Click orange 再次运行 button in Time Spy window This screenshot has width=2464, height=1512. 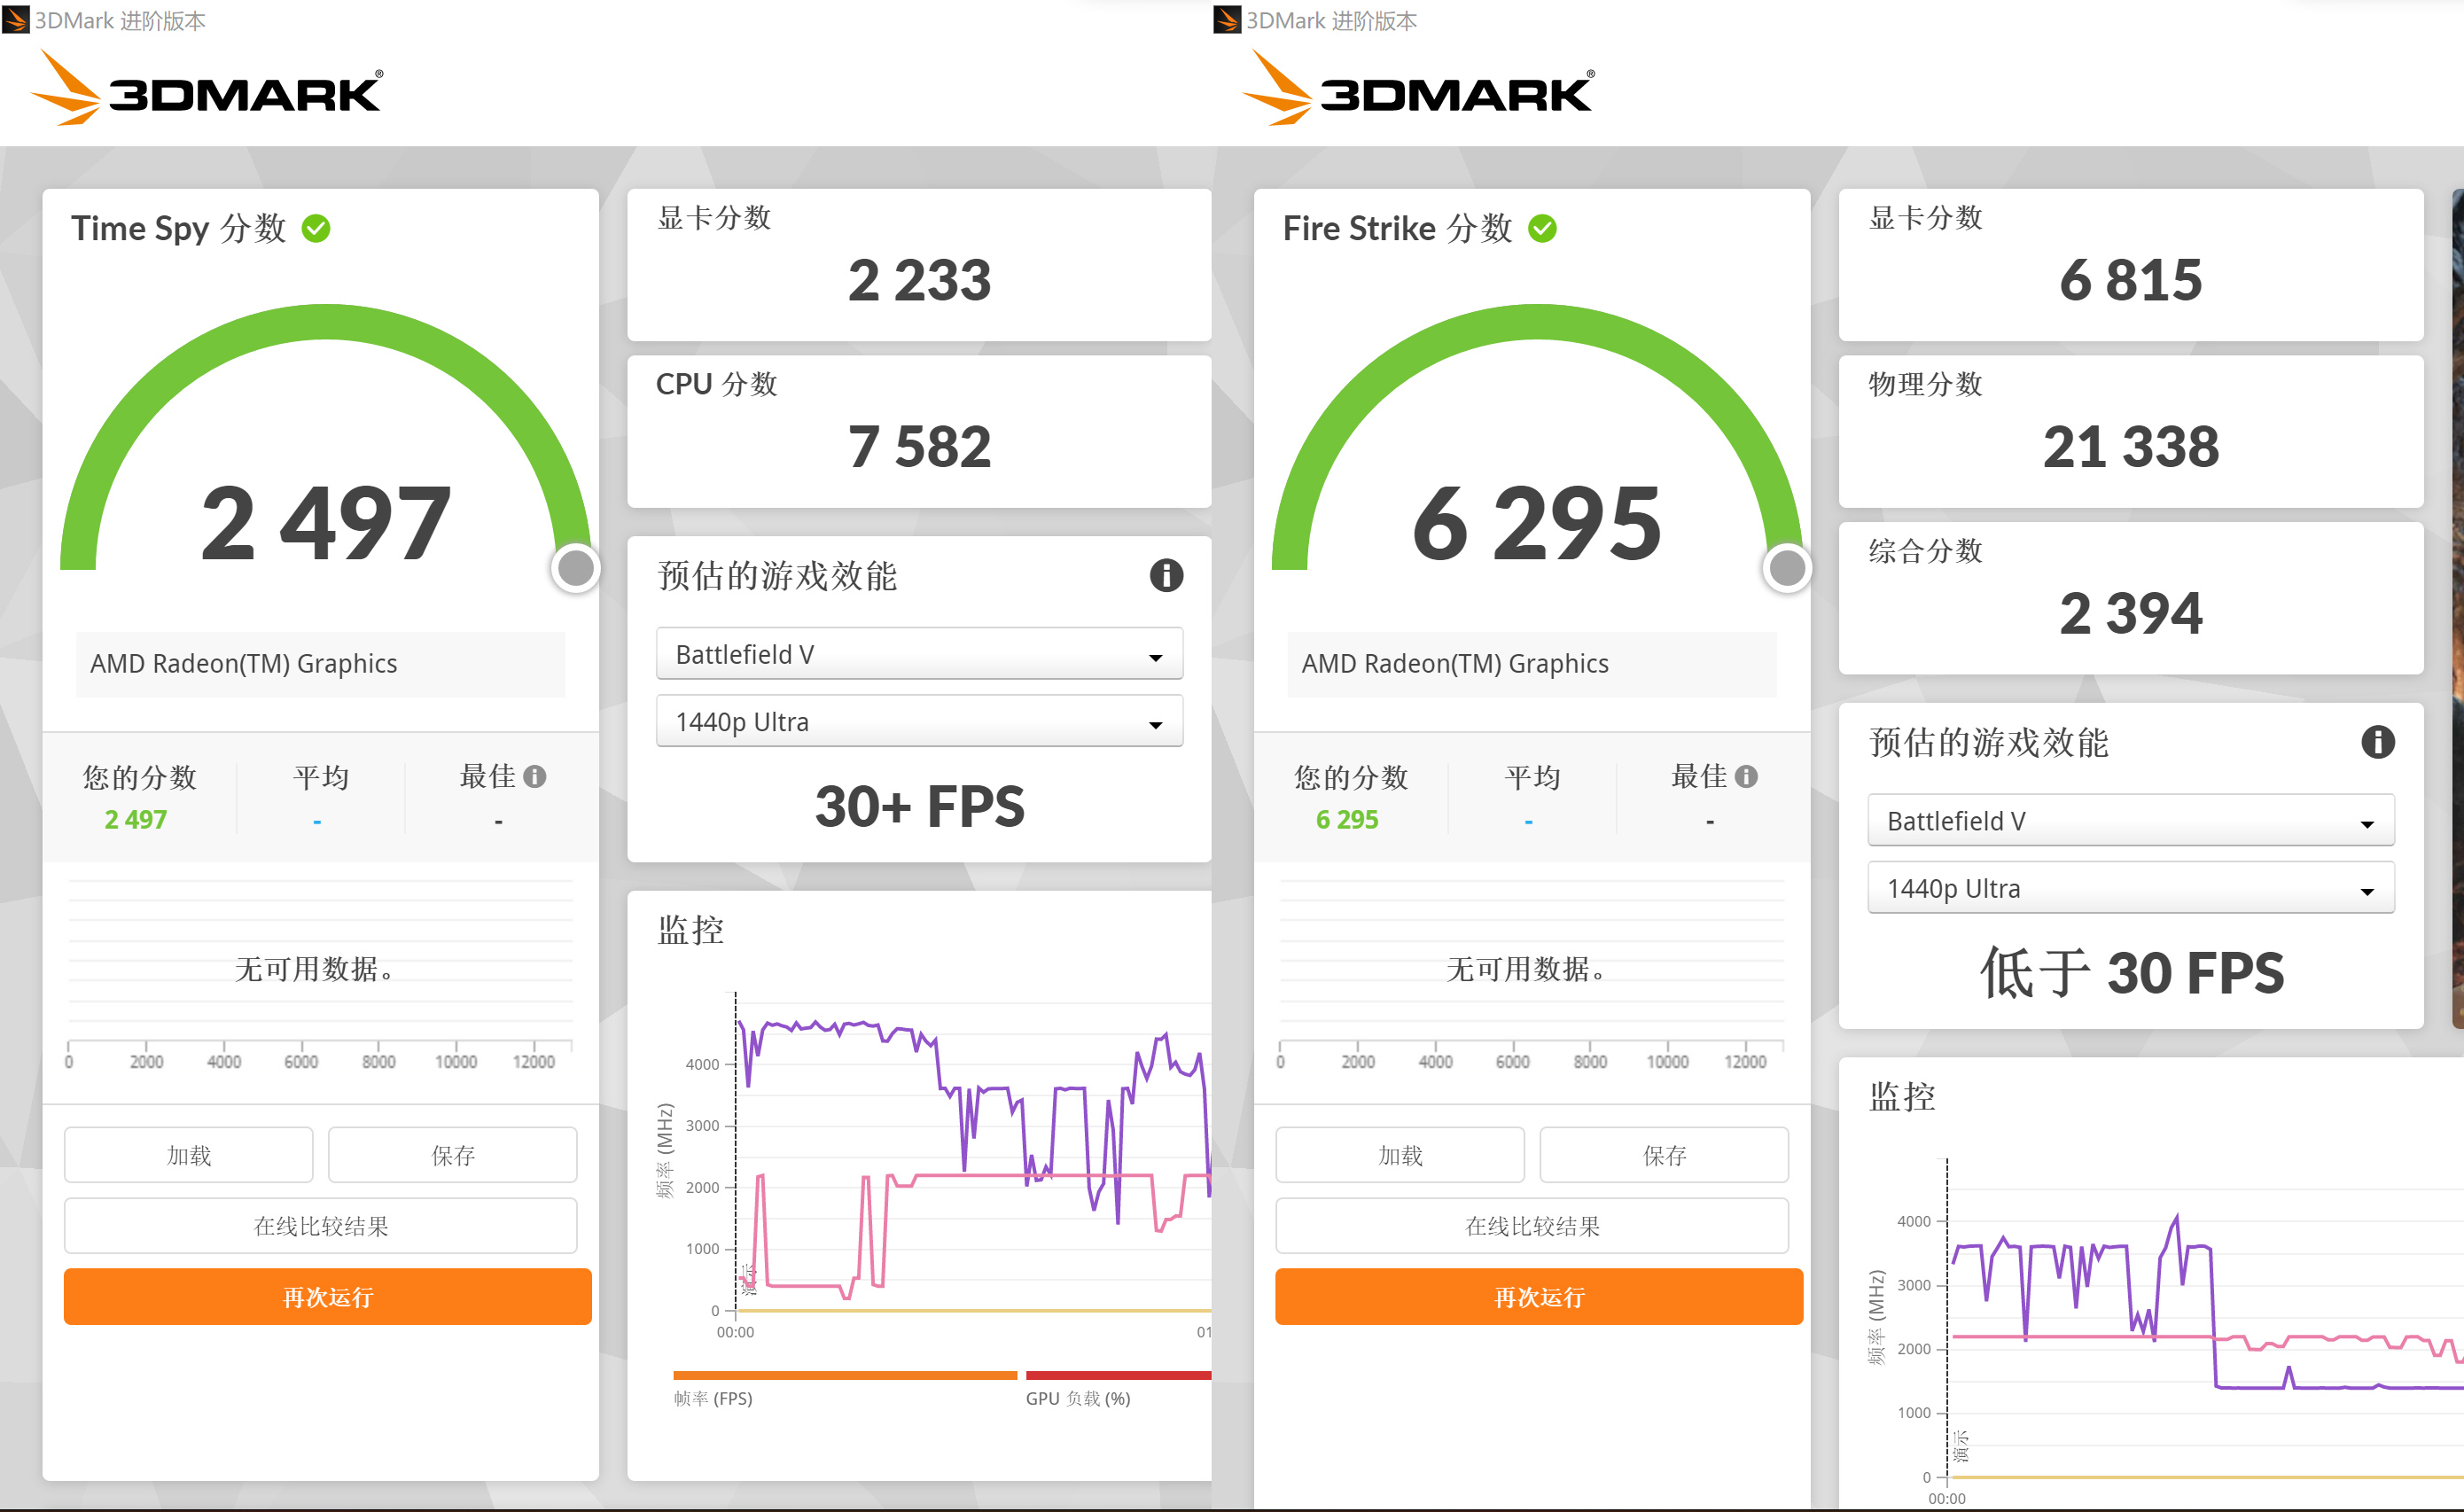click(328, 1297)
